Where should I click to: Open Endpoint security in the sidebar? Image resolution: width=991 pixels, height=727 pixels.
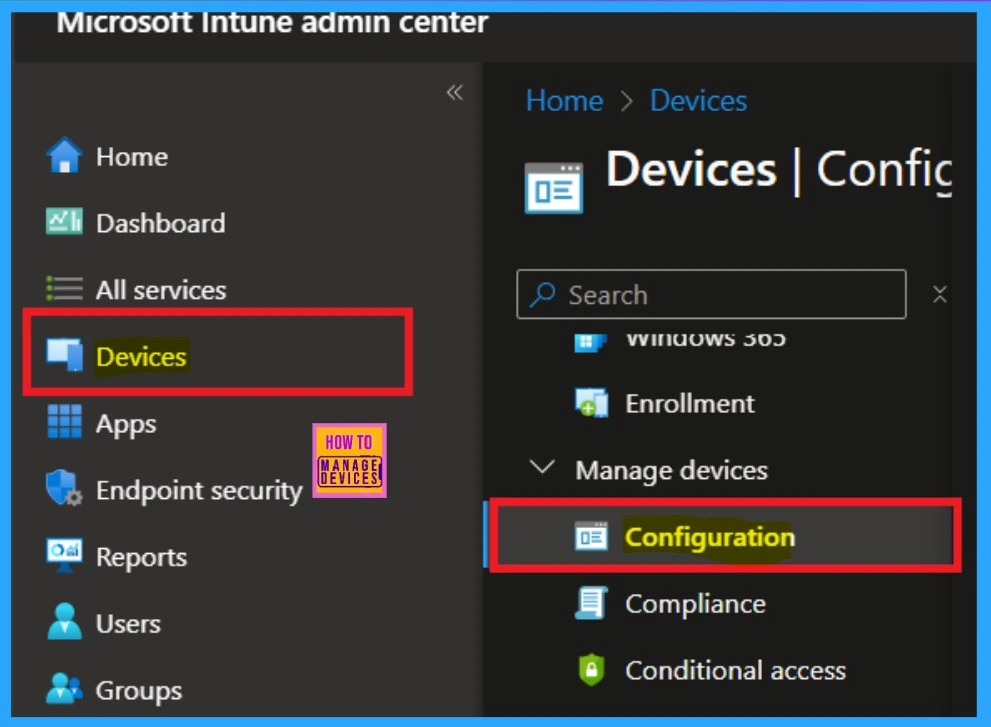click(x=199, y=491)
